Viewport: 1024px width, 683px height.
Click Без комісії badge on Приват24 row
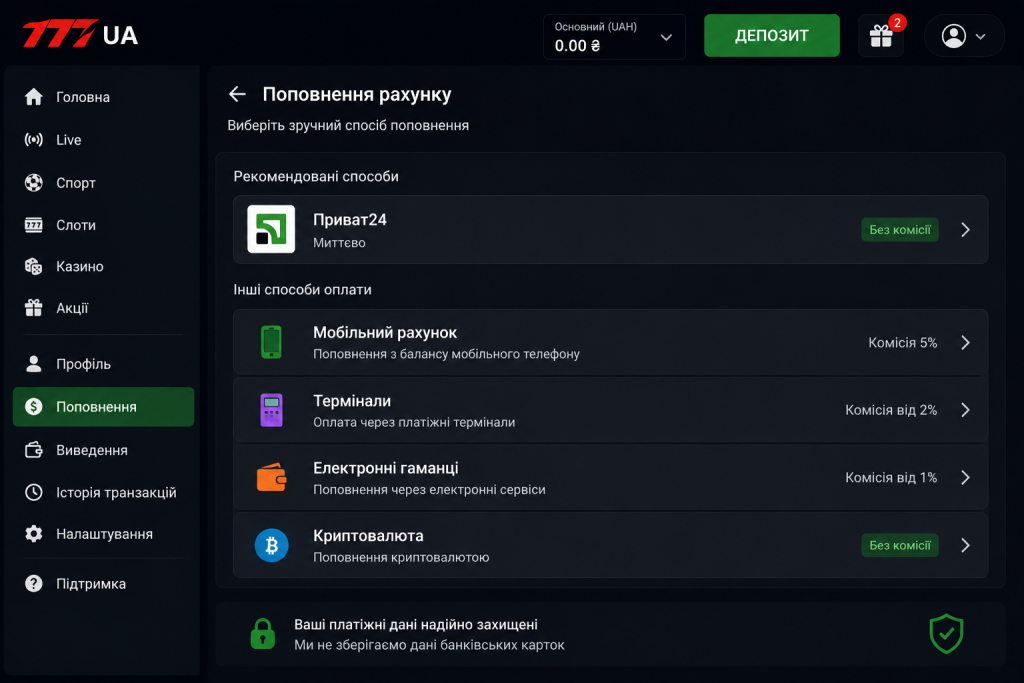pyautogui.click(x=900, y=229)
